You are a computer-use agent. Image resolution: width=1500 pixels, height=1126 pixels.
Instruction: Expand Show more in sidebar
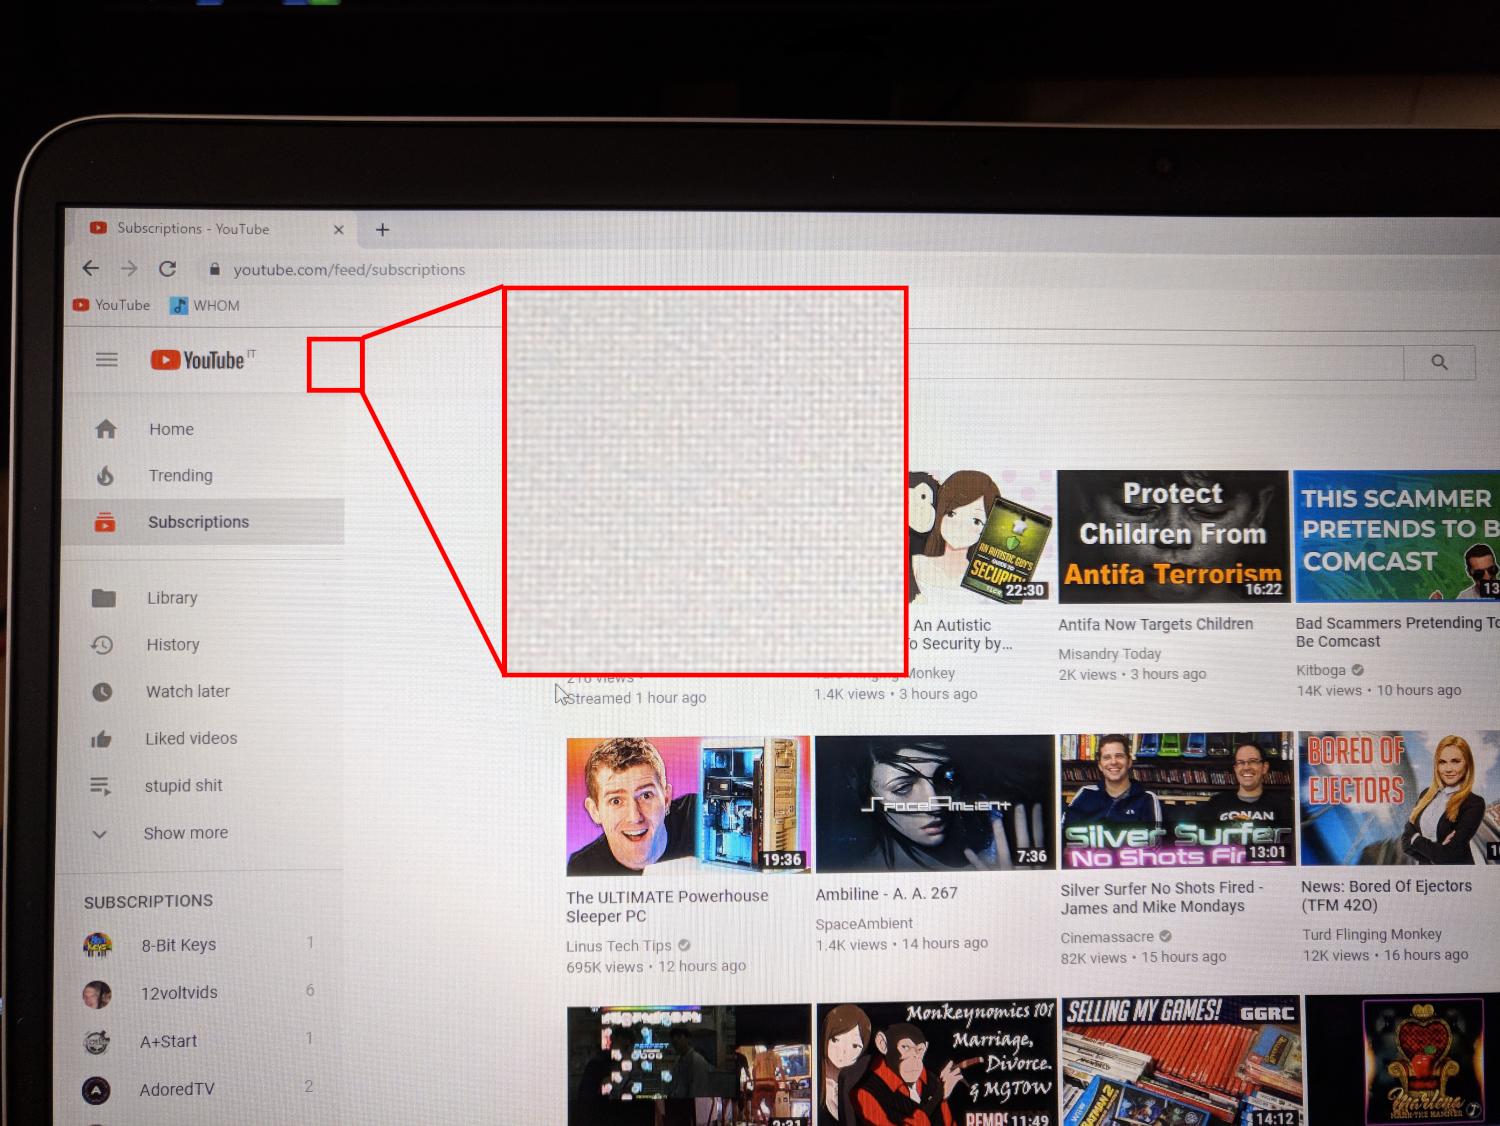[185, 833]
